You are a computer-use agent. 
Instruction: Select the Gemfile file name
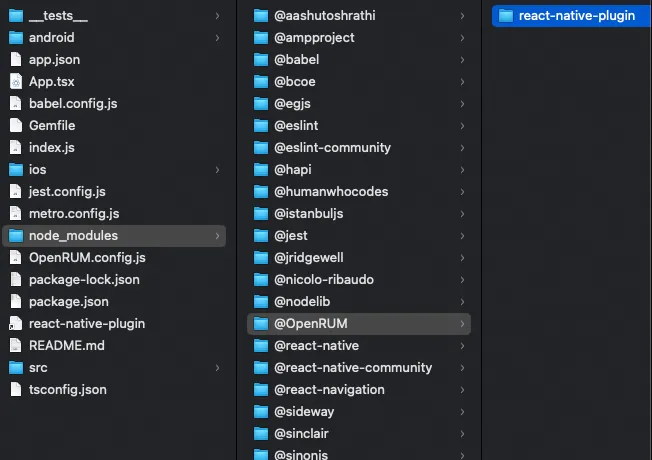tap(52, 126)
